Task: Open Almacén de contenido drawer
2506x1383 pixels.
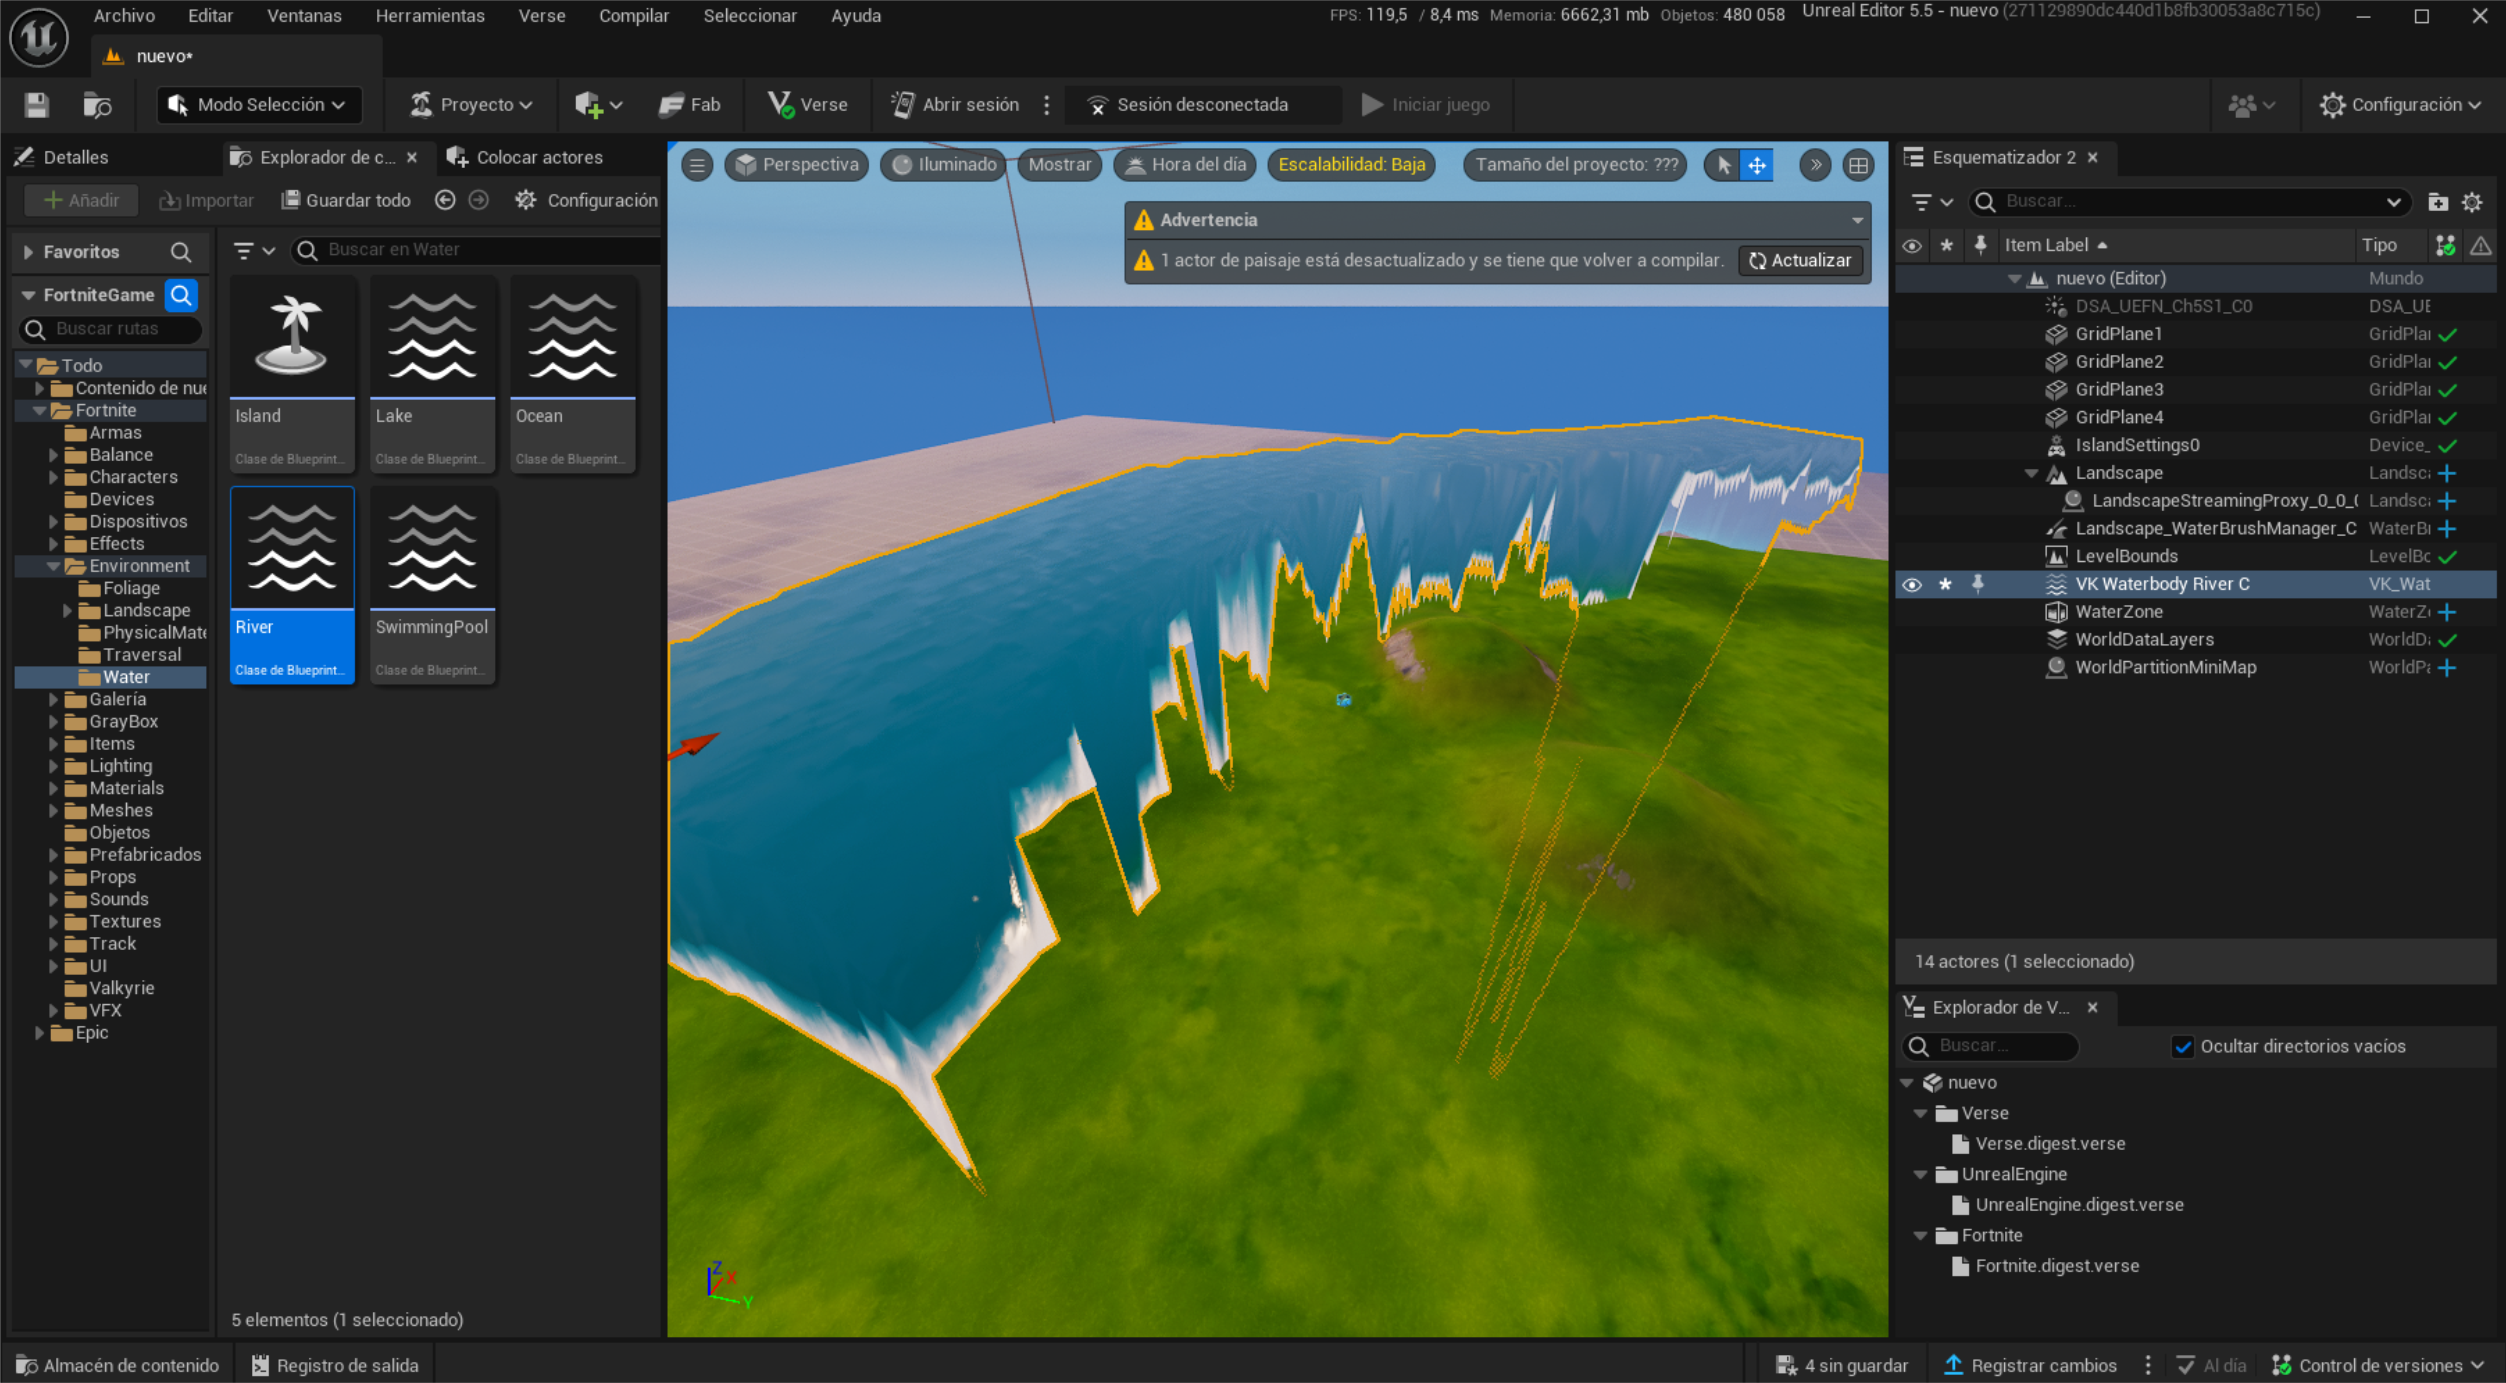Action: coord(117,1365)
